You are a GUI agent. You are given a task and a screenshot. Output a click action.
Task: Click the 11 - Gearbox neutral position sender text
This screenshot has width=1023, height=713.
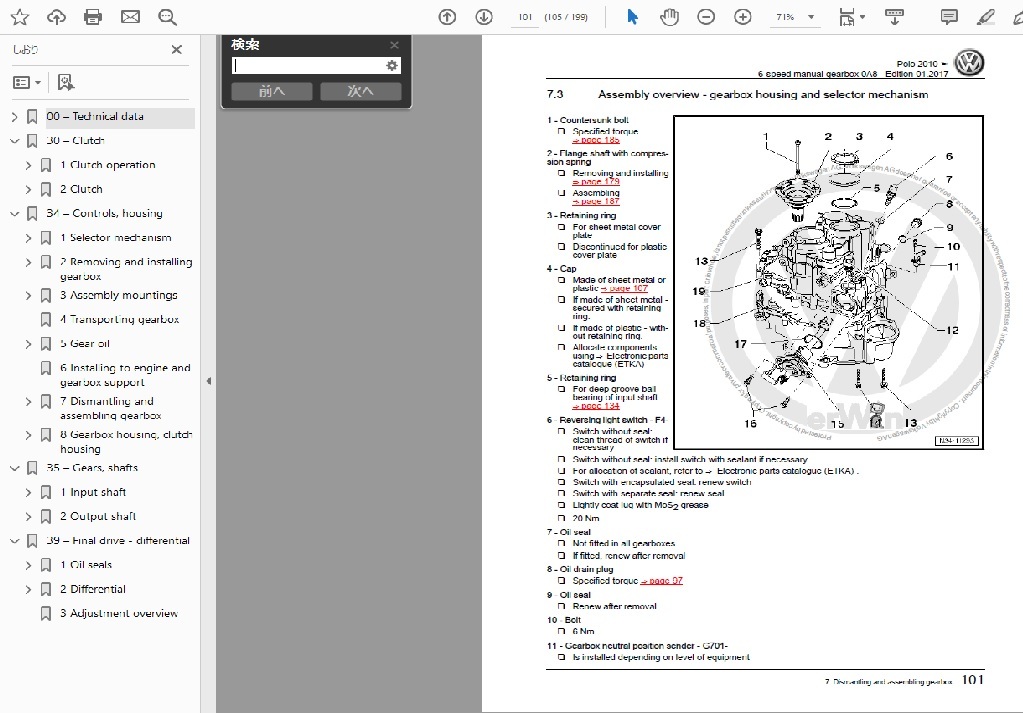click(637, 646)
